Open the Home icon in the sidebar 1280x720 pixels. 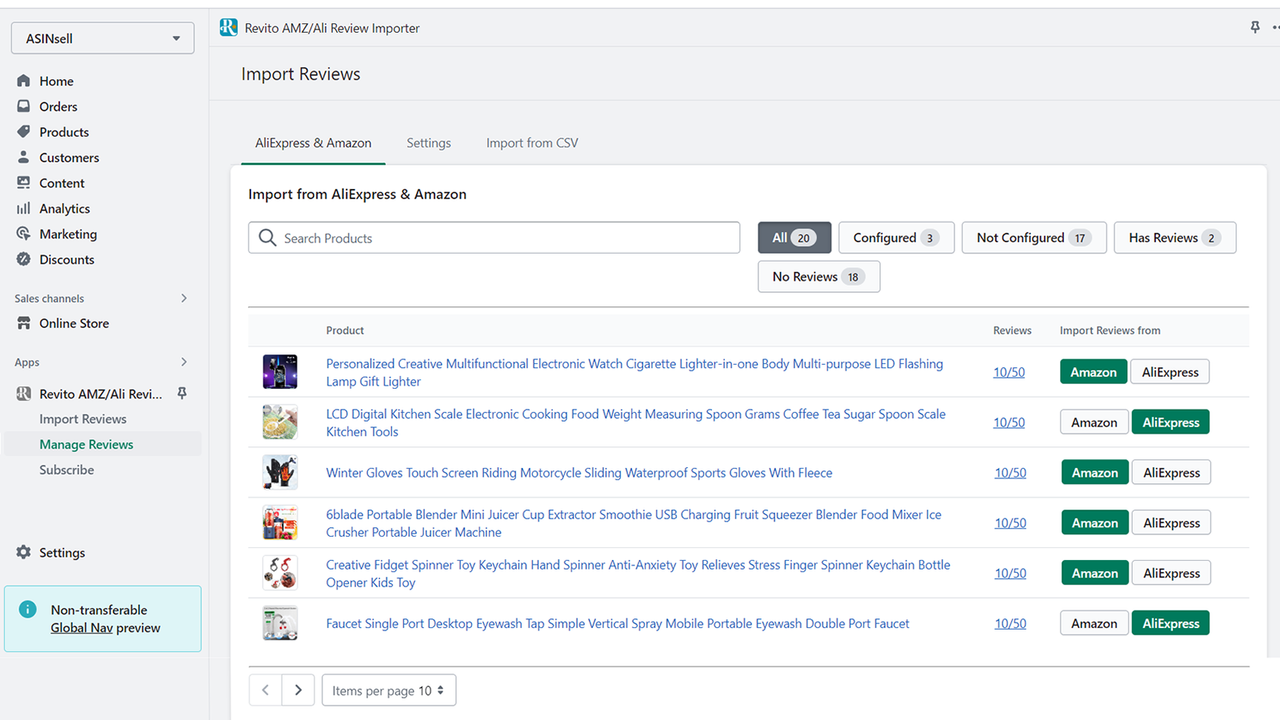point(23,81)
